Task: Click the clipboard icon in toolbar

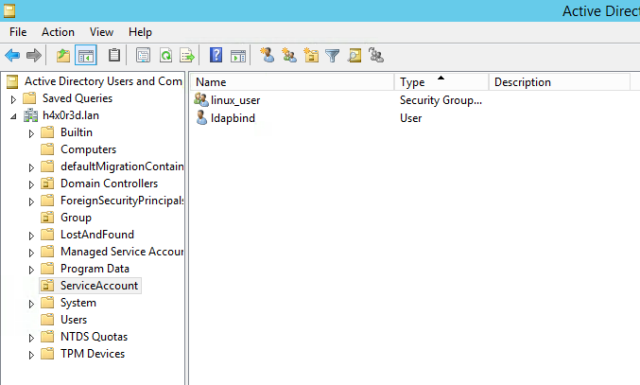Action: [114, 55]
